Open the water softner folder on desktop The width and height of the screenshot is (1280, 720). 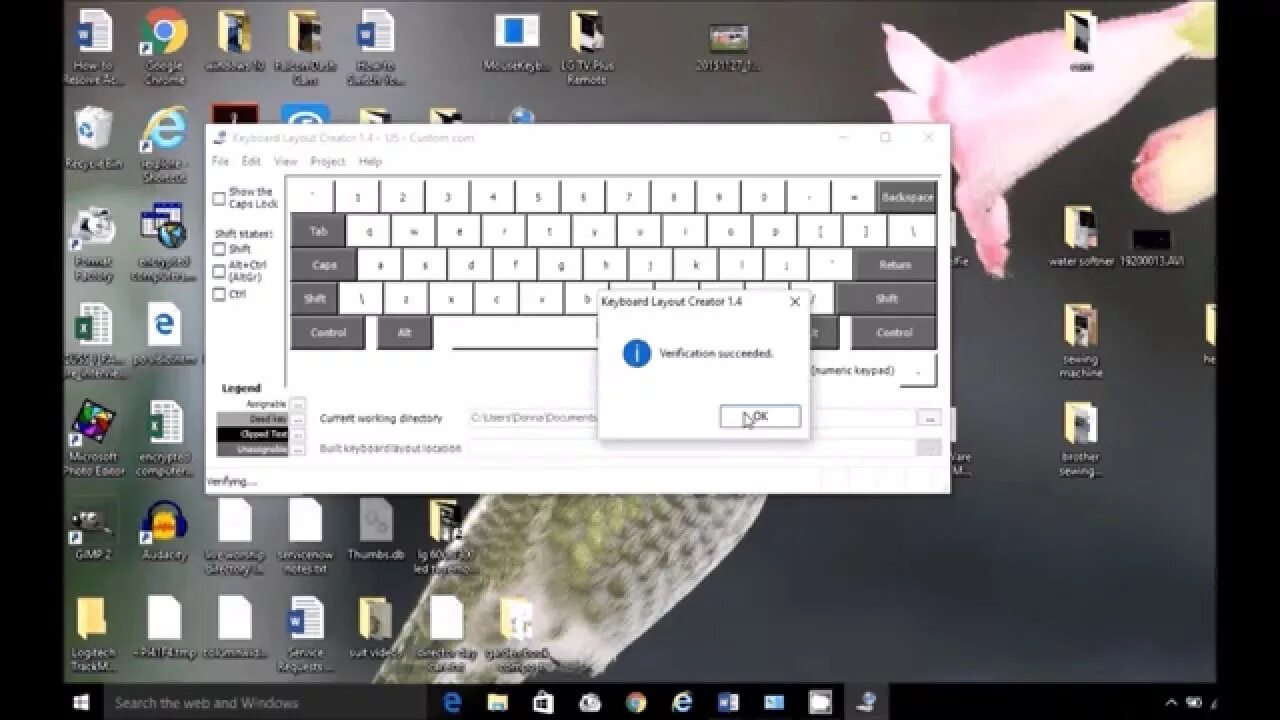[1082, 236]
